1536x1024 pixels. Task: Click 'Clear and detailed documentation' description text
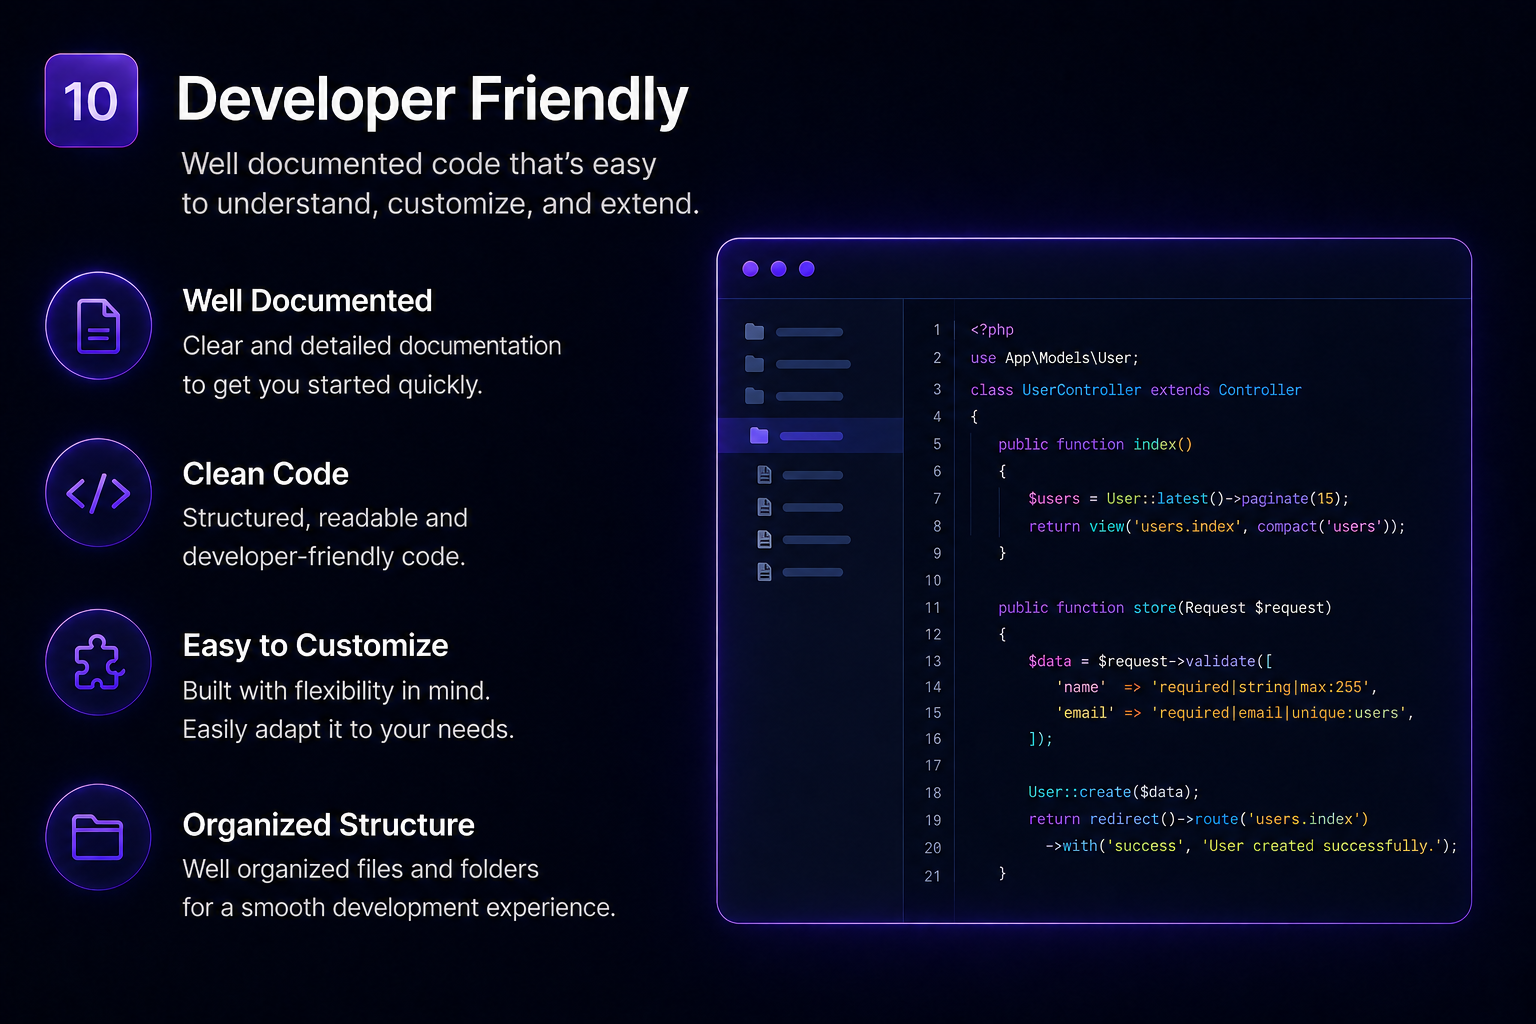click(x=372, y=346)
